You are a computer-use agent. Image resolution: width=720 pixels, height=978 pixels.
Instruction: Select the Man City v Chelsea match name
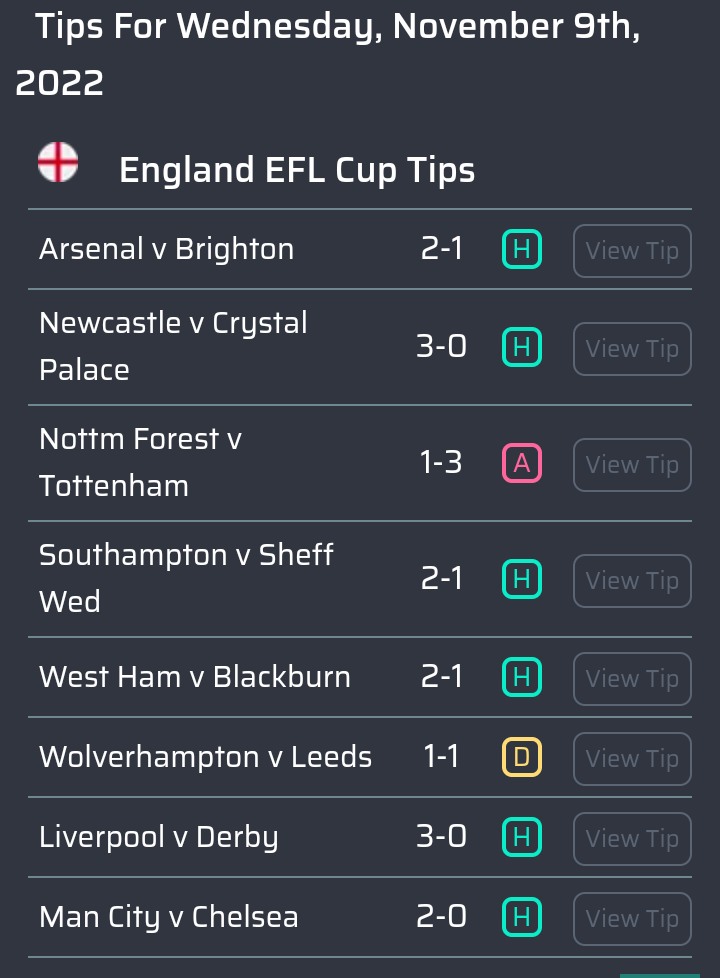pyautogui.click(x=168, y=917)
